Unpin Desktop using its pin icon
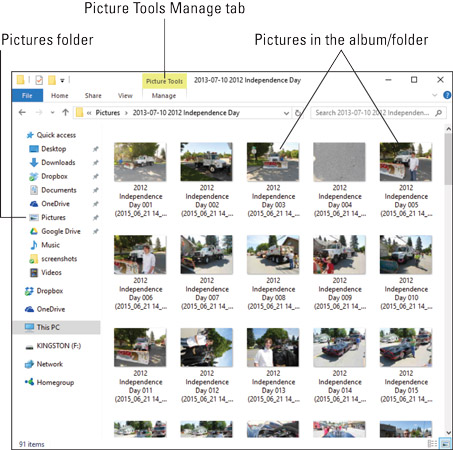453x450 pixels. pos(96,149)
